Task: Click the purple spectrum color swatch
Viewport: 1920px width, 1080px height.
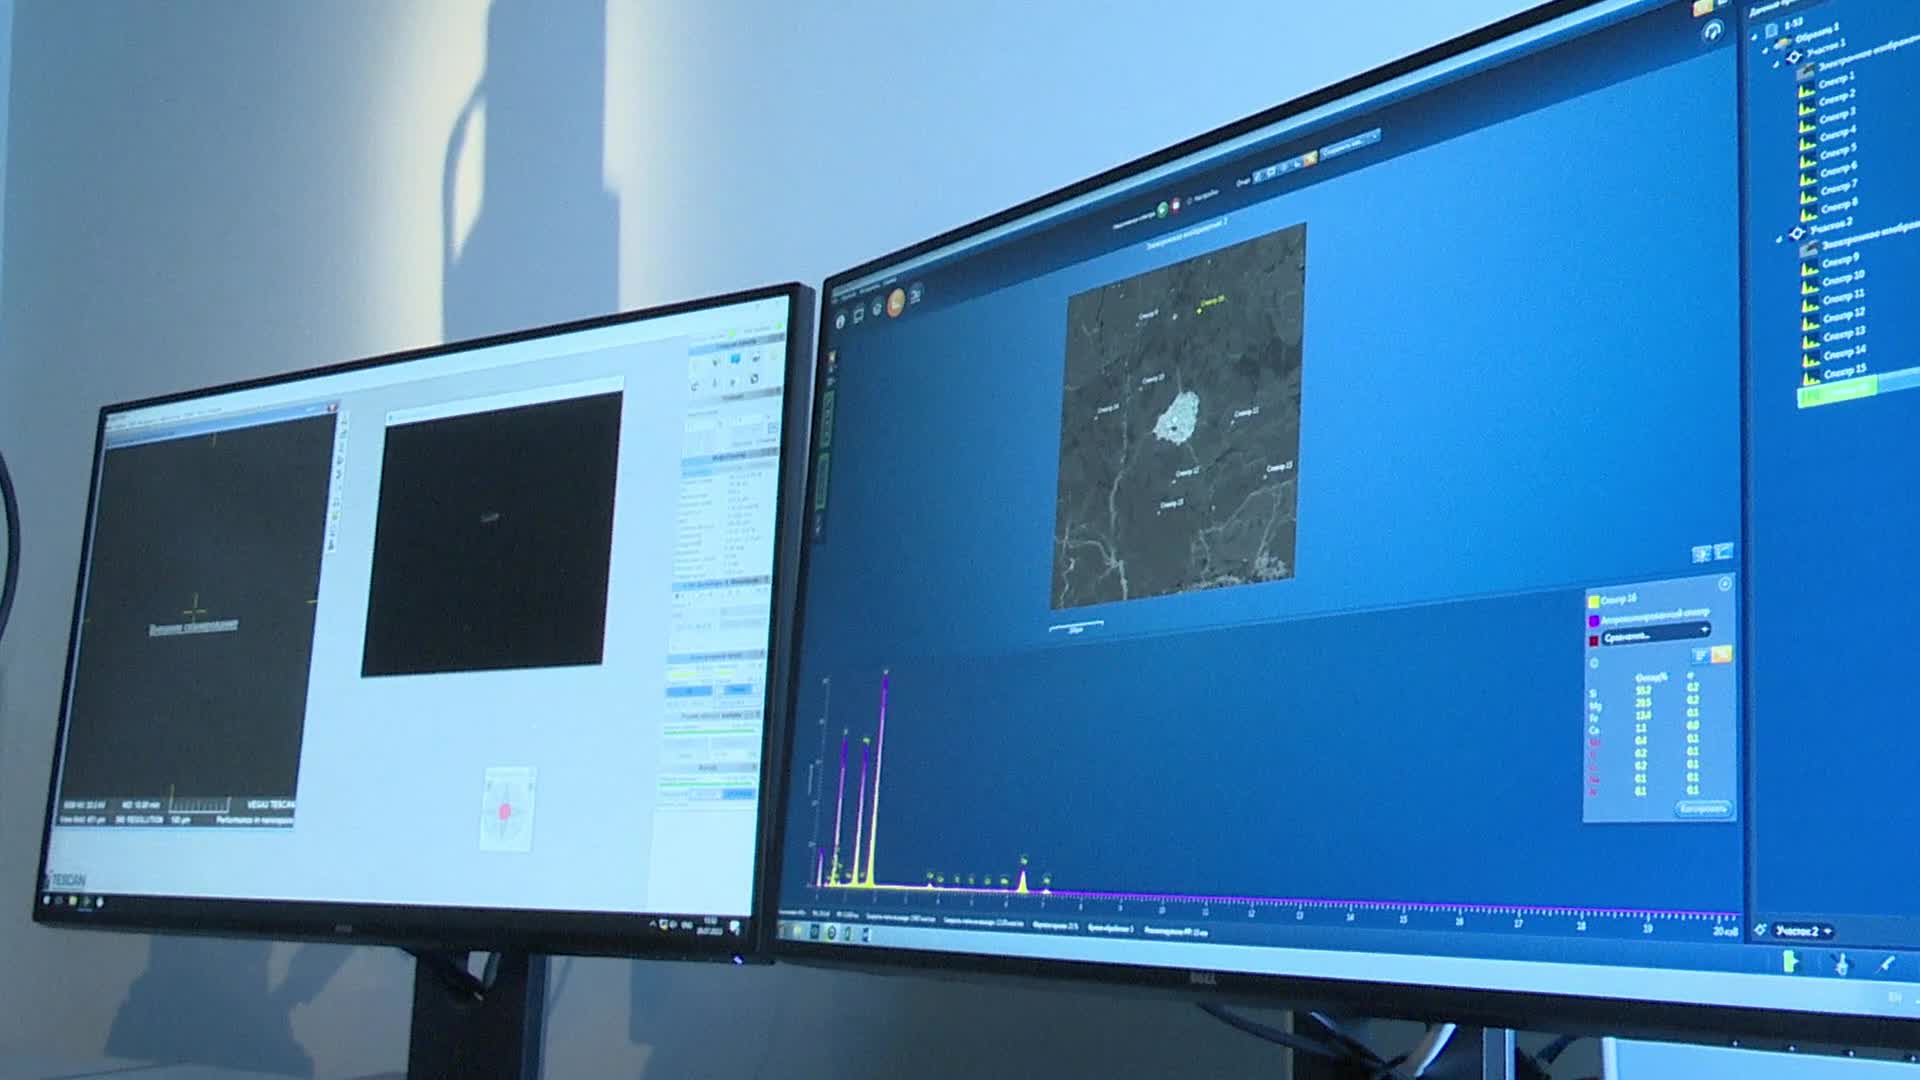Action: pos(1594,621)
